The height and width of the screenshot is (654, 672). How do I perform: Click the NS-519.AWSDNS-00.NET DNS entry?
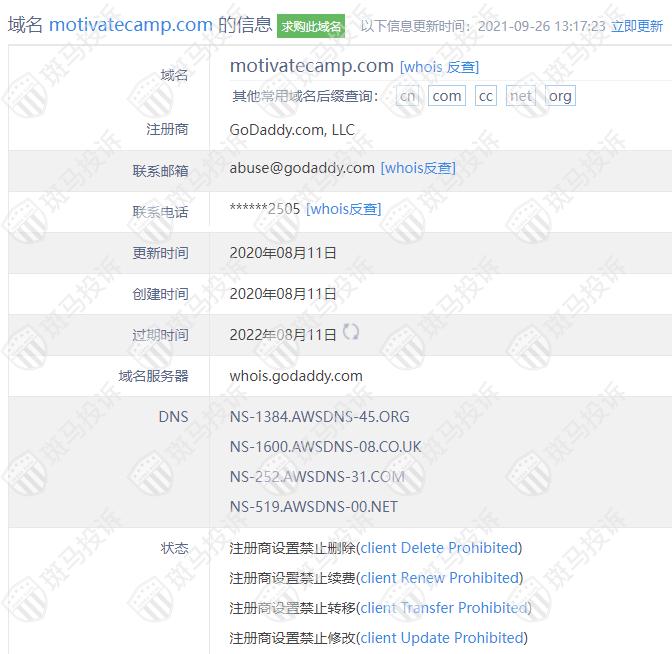(x=313, y=507)
